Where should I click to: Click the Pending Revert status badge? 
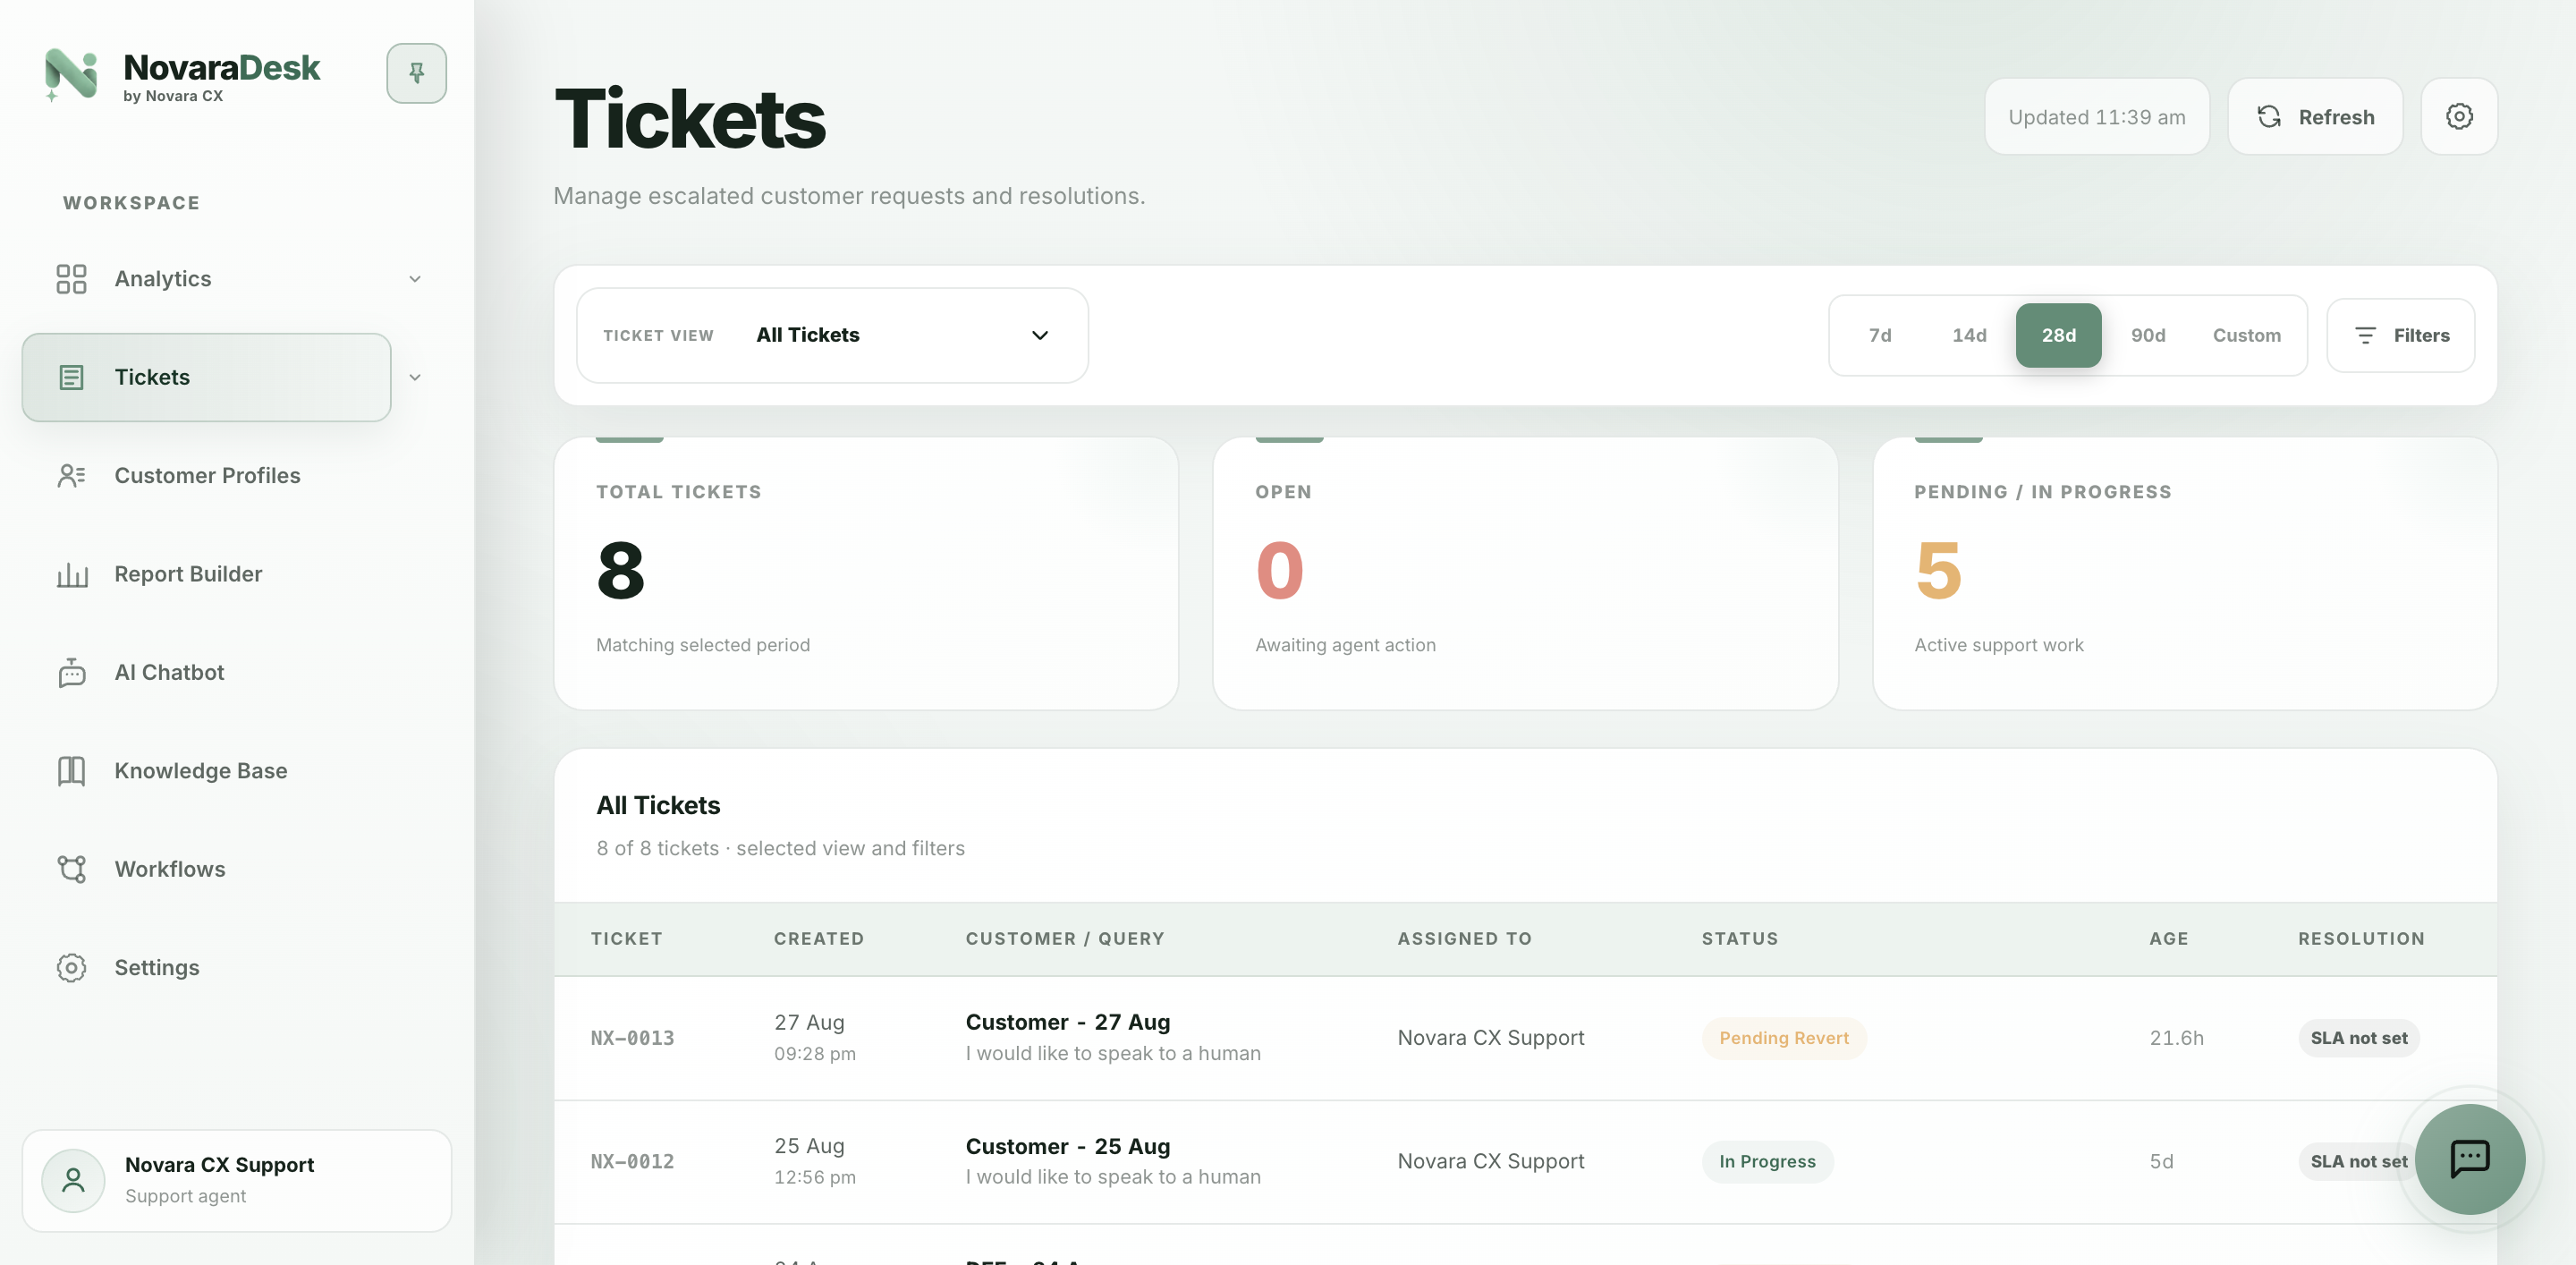point(1783,1038)
